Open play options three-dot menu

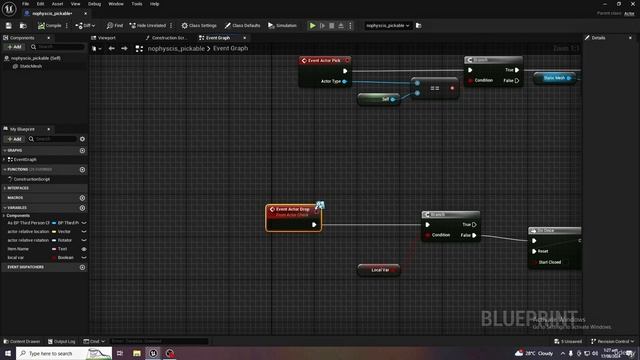(350, 26)
